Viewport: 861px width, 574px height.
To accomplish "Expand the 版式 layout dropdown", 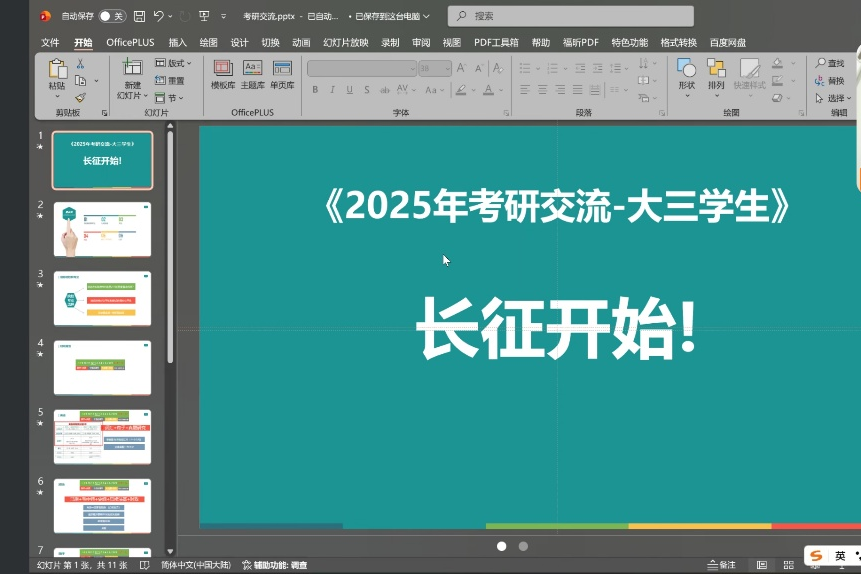I will pos(174,63).
